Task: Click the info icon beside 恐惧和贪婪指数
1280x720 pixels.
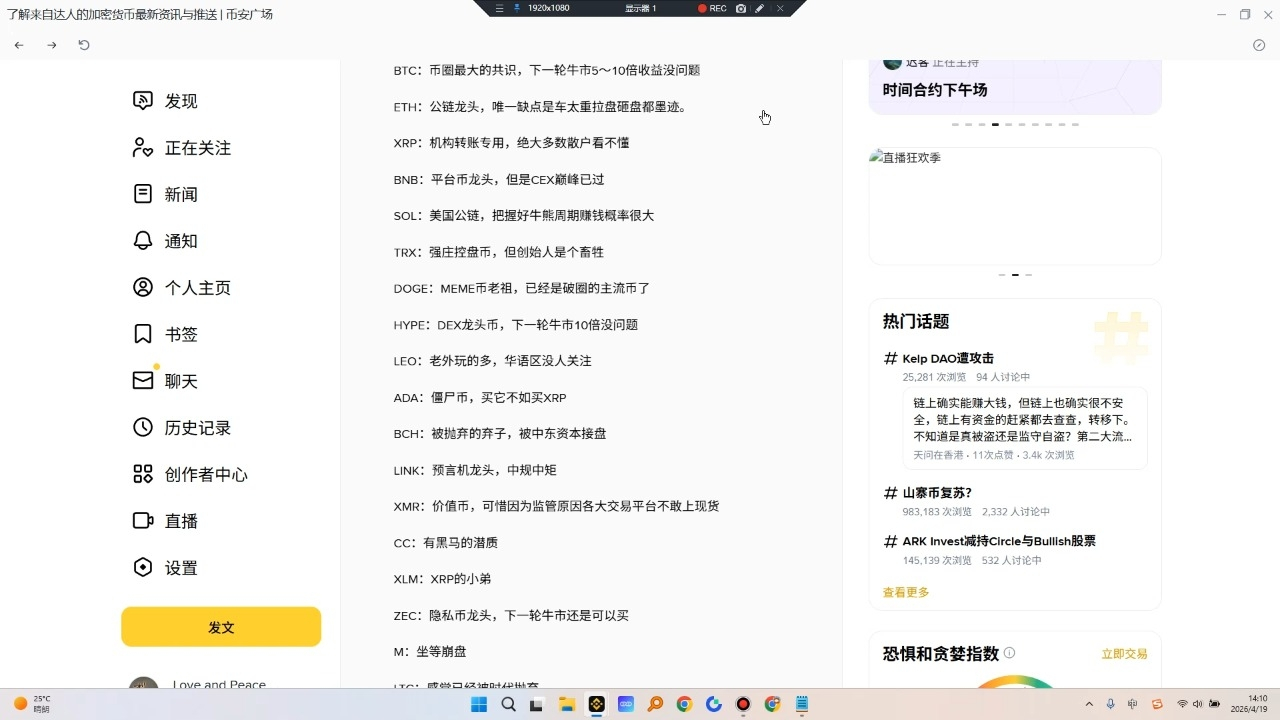Action: (x=1009, y=653)
